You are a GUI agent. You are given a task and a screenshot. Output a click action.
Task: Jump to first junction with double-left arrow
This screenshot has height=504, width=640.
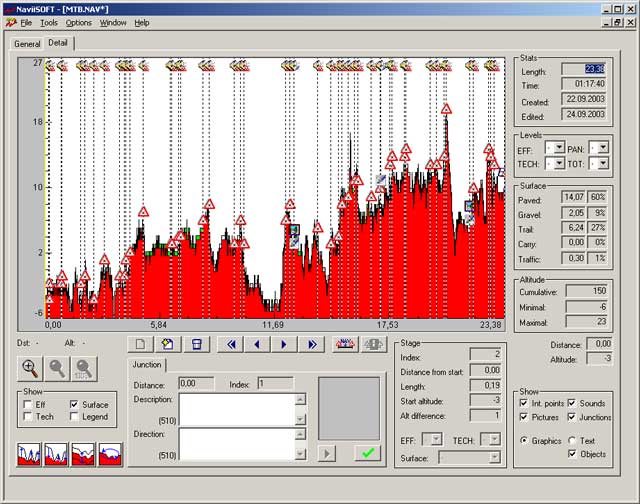pos(231,344)
